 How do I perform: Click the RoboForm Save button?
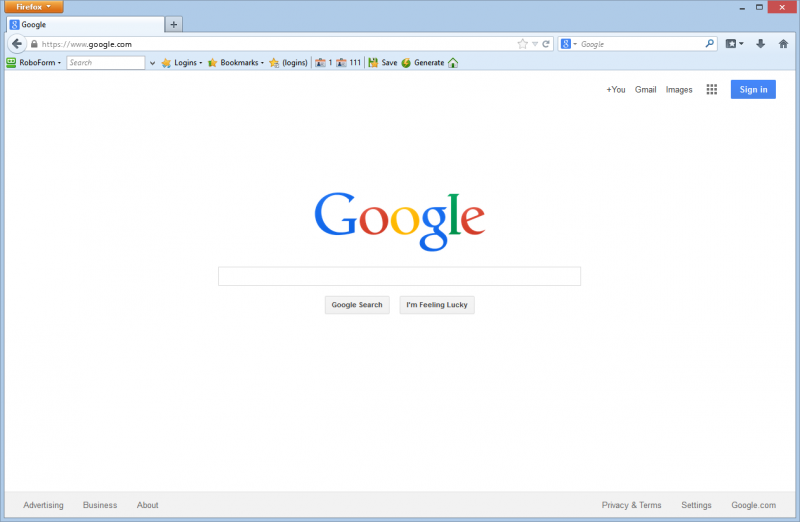383,63
